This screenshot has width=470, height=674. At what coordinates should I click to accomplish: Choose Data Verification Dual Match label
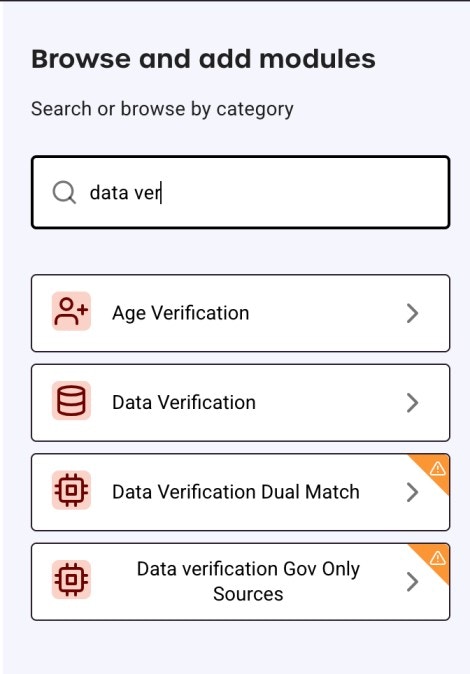pos(236,492)
